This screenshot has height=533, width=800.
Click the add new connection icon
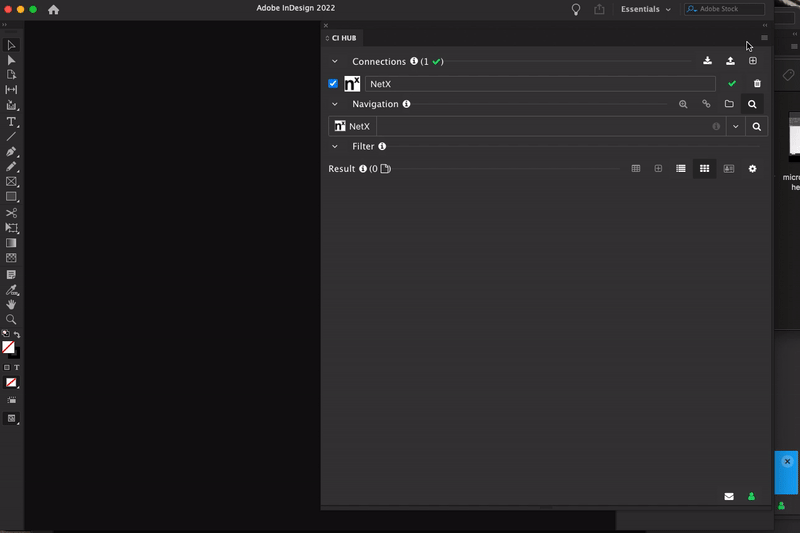[753, 61]
